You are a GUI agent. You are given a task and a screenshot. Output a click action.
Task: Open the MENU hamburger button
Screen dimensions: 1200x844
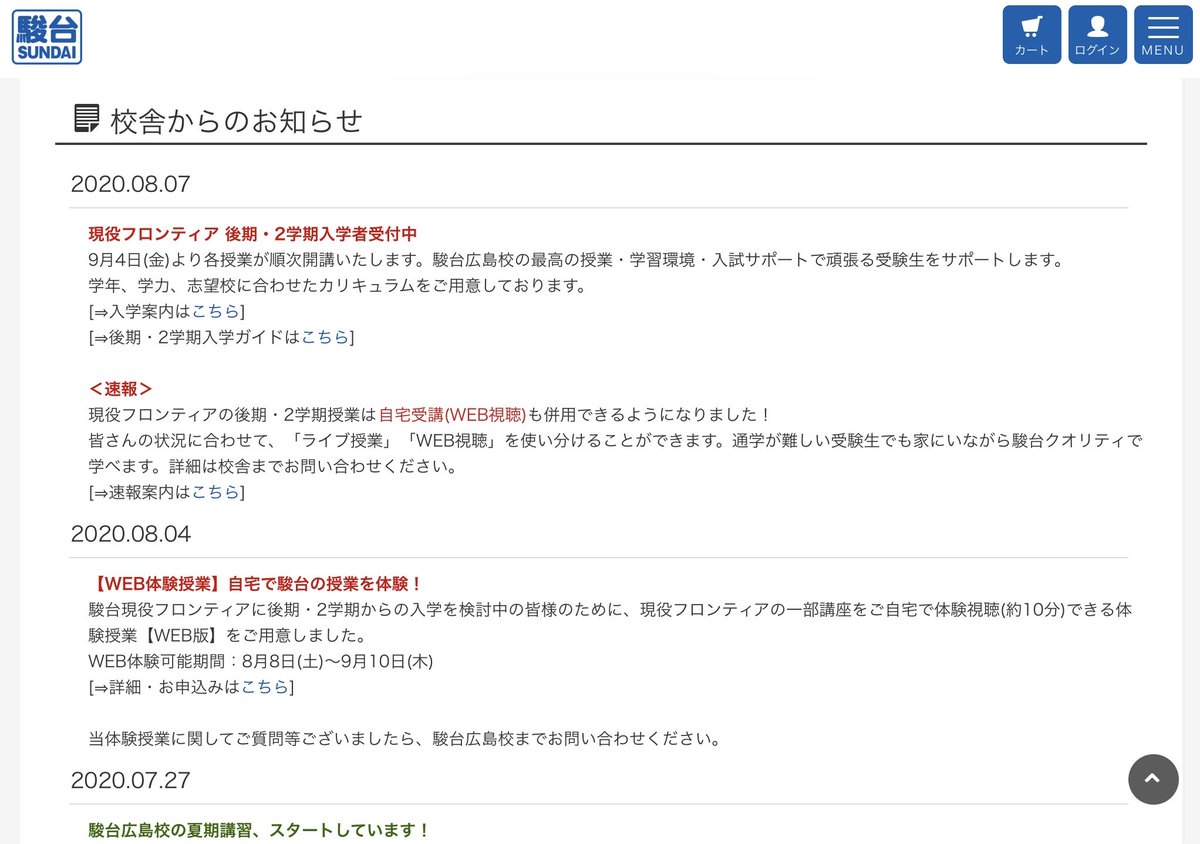(x=1163, y=35)
